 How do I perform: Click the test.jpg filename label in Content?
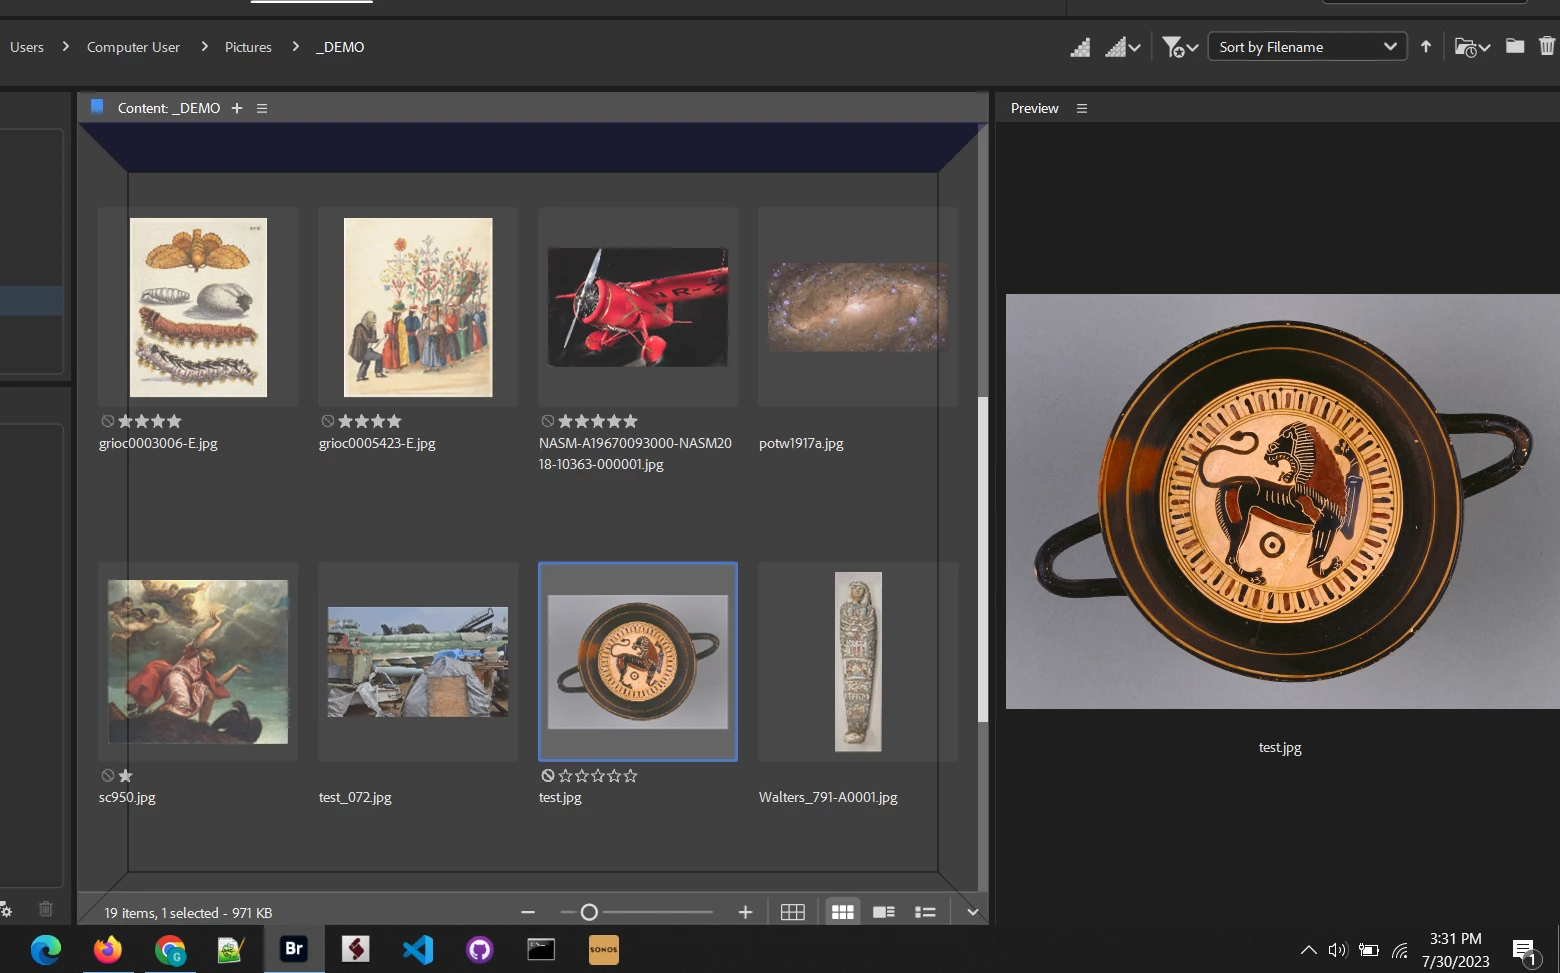(560, 797)
